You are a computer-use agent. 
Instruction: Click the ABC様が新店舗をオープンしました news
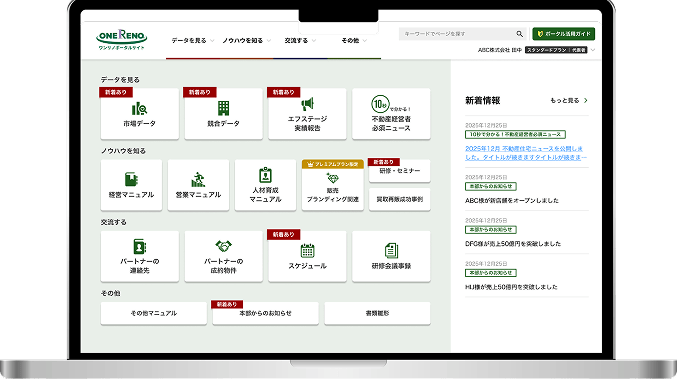(x=512, y=201)
